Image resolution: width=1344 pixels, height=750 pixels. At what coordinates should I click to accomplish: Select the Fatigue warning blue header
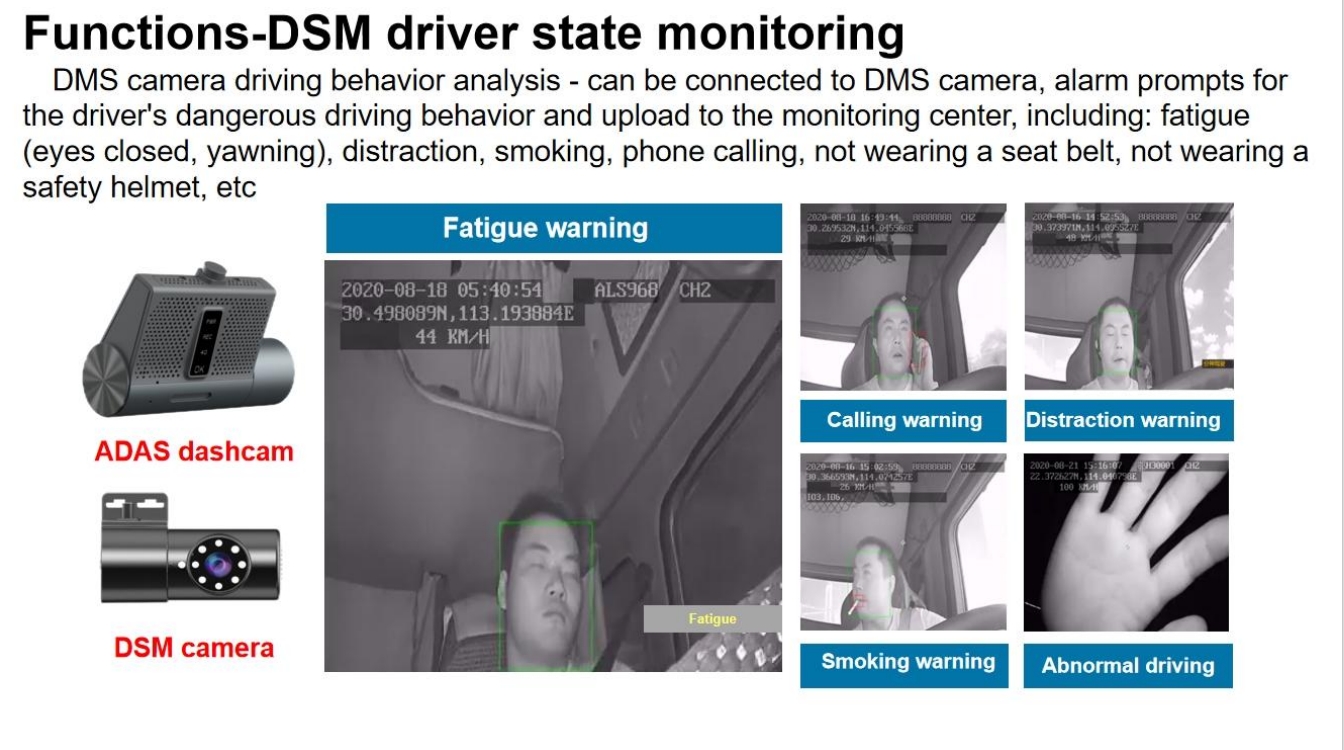(553, 228)
